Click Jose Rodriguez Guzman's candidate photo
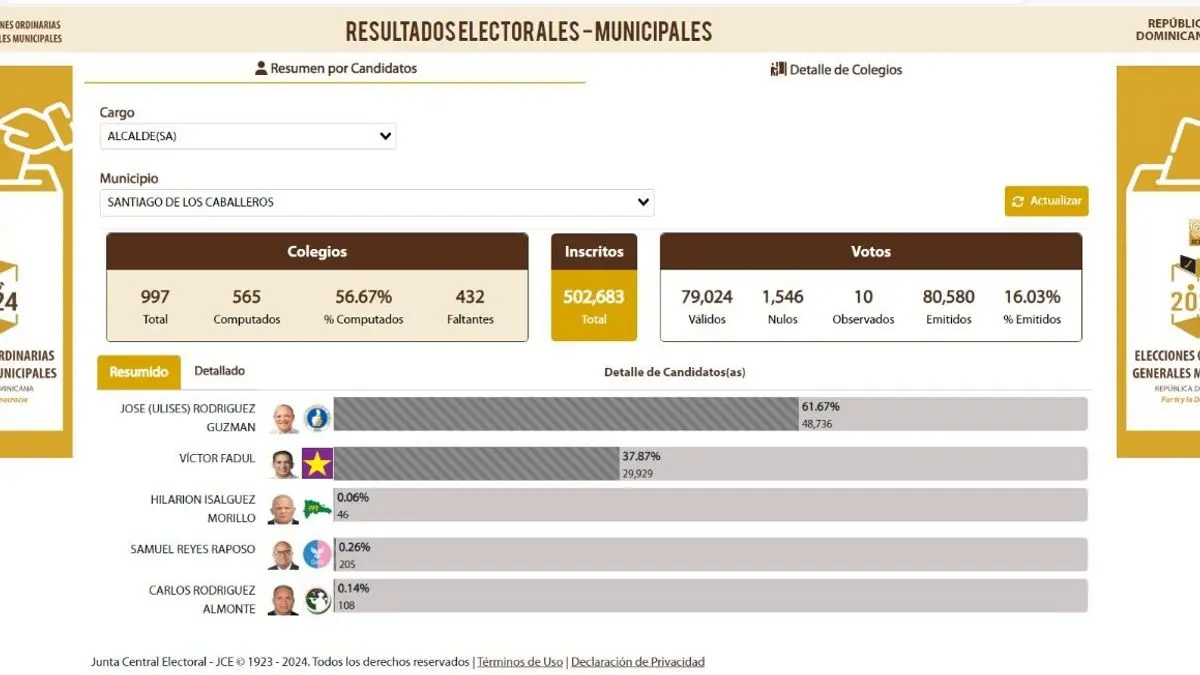The image size is (1200, 675). coord(284,418)
